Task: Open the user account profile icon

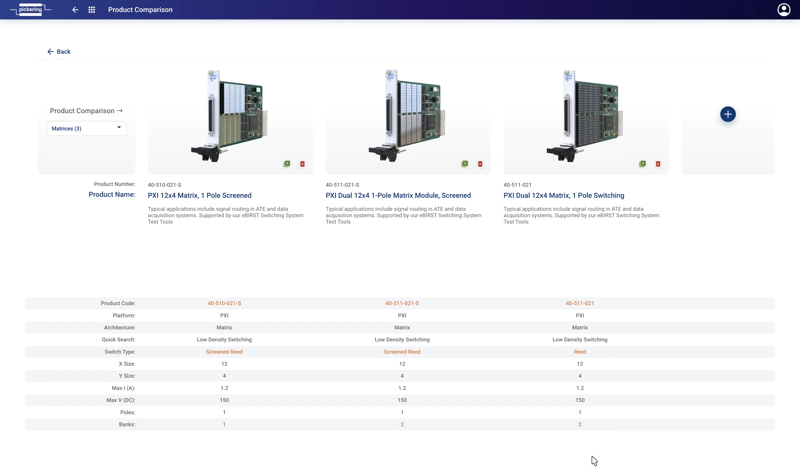Action: [x=784, y=10]
